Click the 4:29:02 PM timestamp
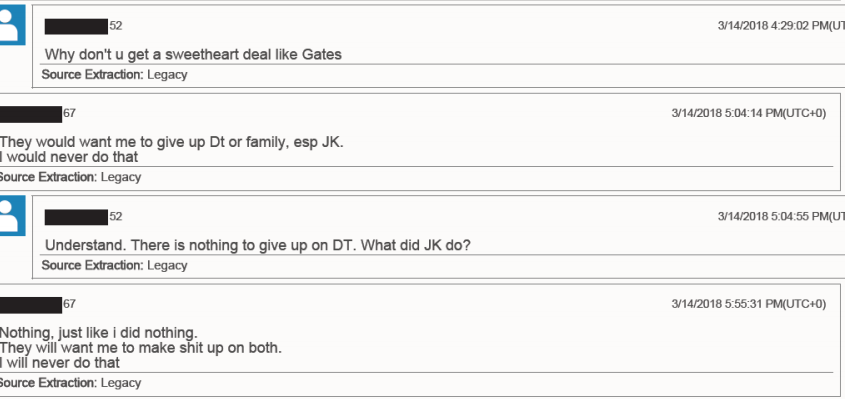Image resolution: width=845 pixels, height=399 pixels. tap(781, 25)
